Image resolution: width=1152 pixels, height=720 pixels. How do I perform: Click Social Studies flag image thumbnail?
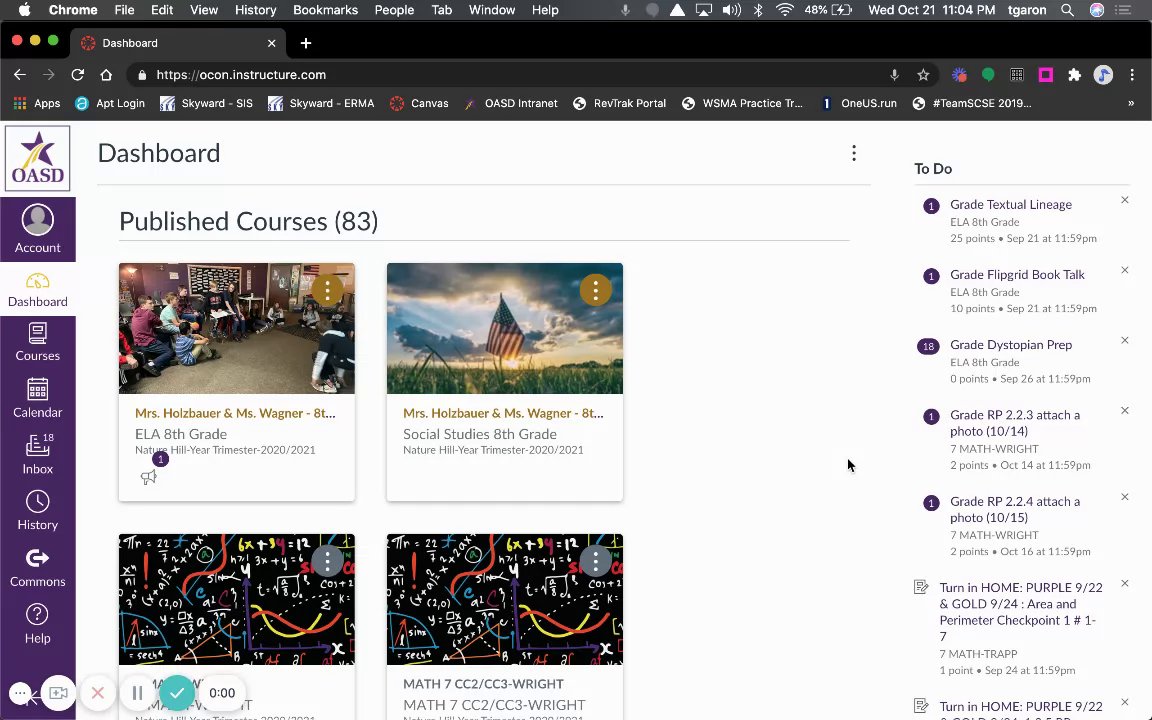point(505,328)
